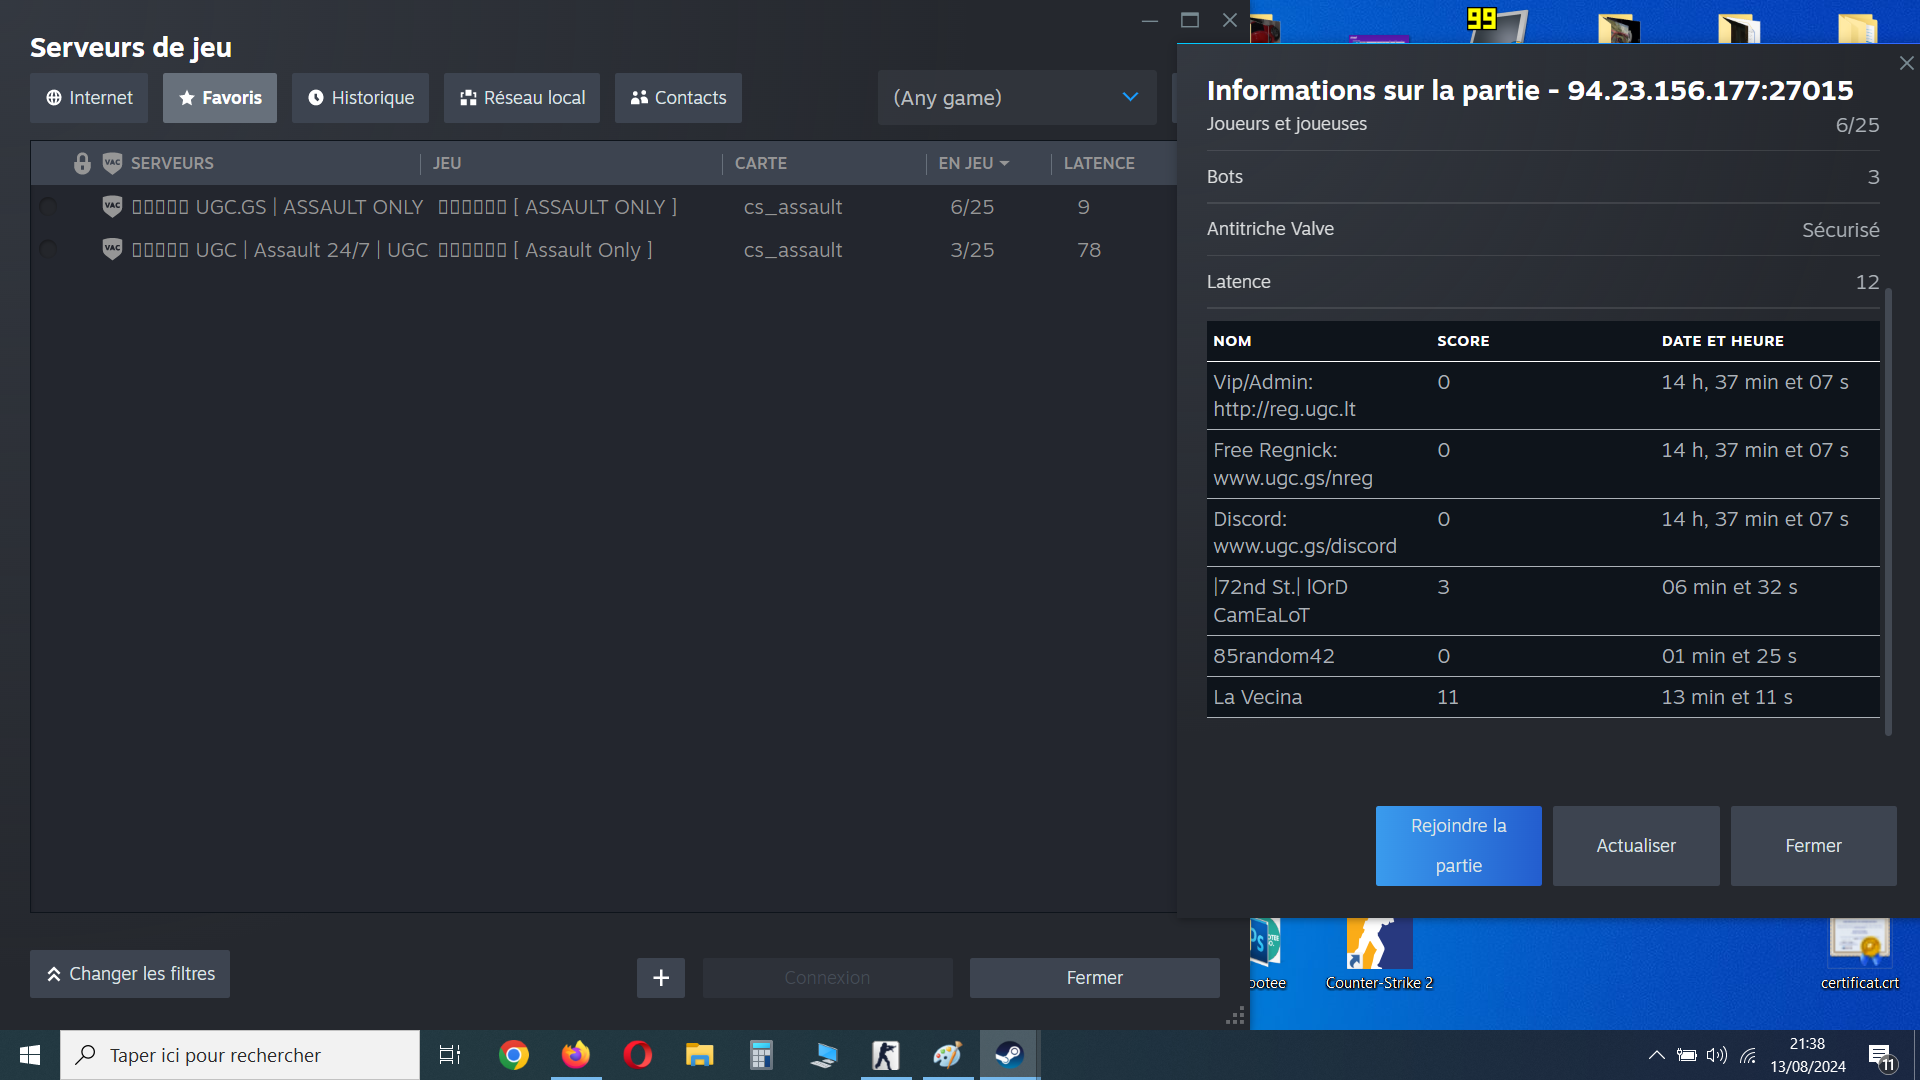Click the VAC shield column header
The width and height of the screenshot is (1920, 1080).
112,163
